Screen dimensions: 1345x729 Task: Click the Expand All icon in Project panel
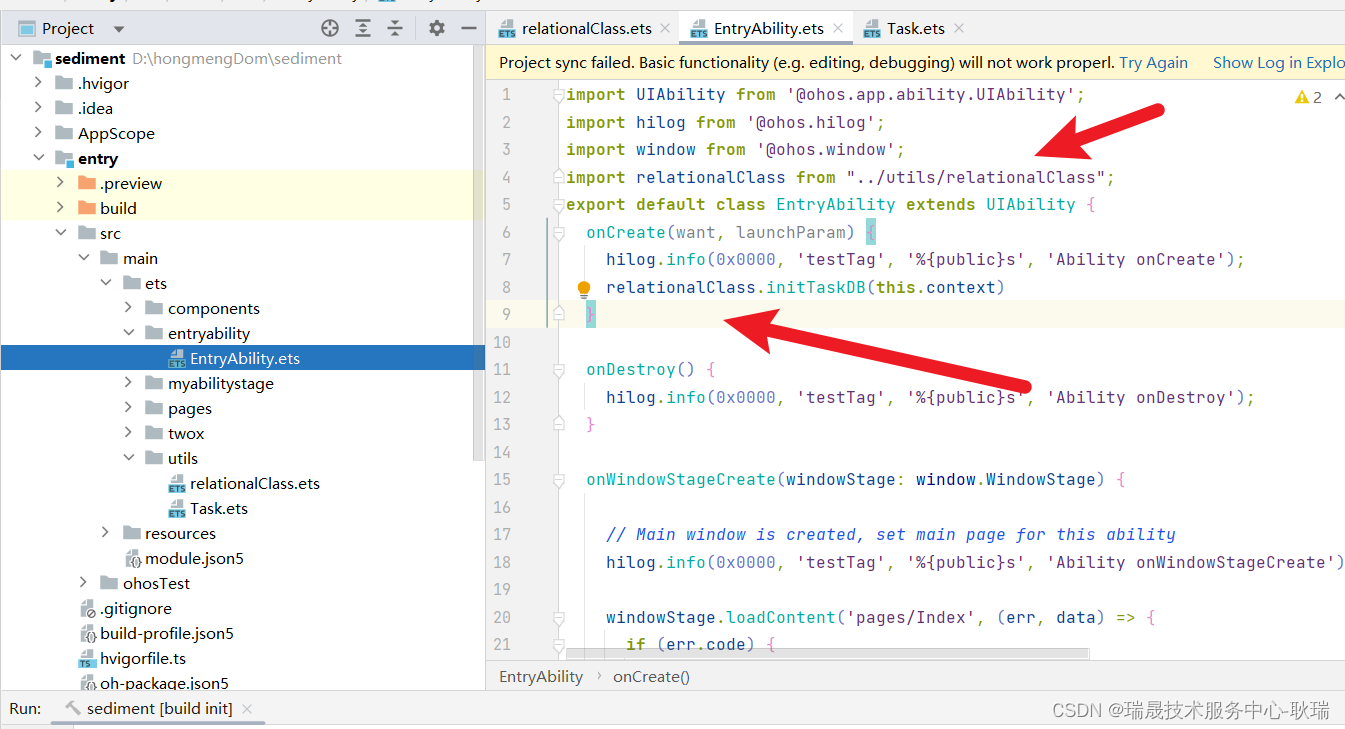(363, 28)
